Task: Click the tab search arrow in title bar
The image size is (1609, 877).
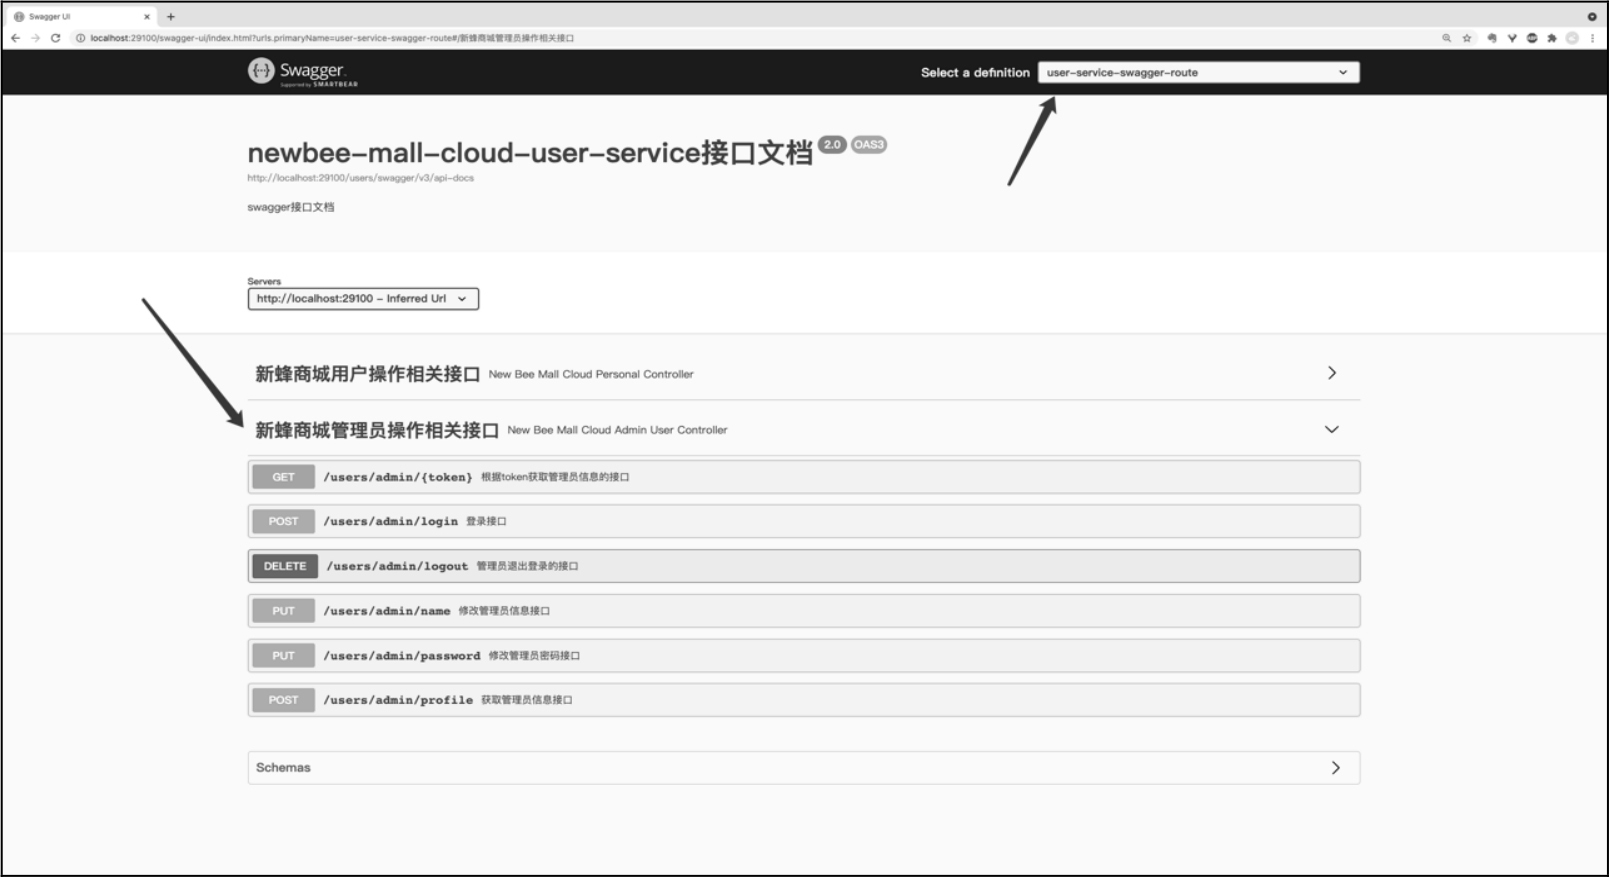Action: (x=1592, y=16)
